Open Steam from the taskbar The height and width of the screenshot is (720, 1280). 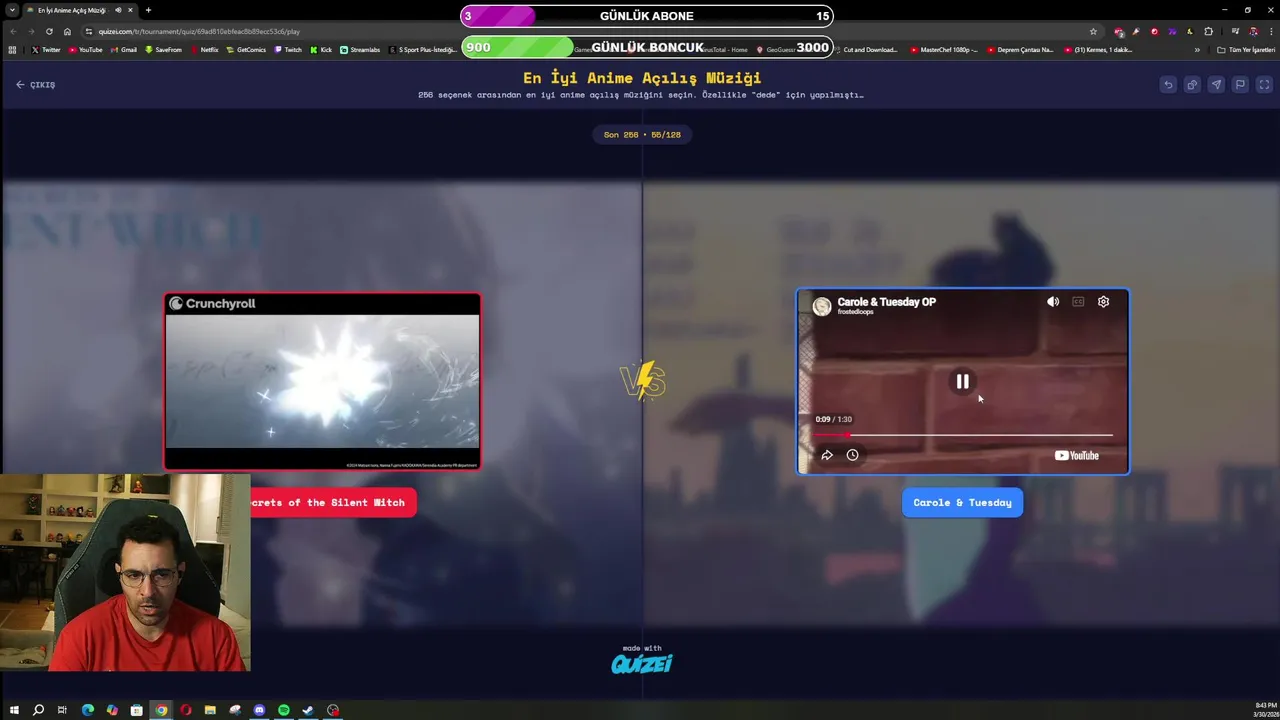tap(308, 710)
